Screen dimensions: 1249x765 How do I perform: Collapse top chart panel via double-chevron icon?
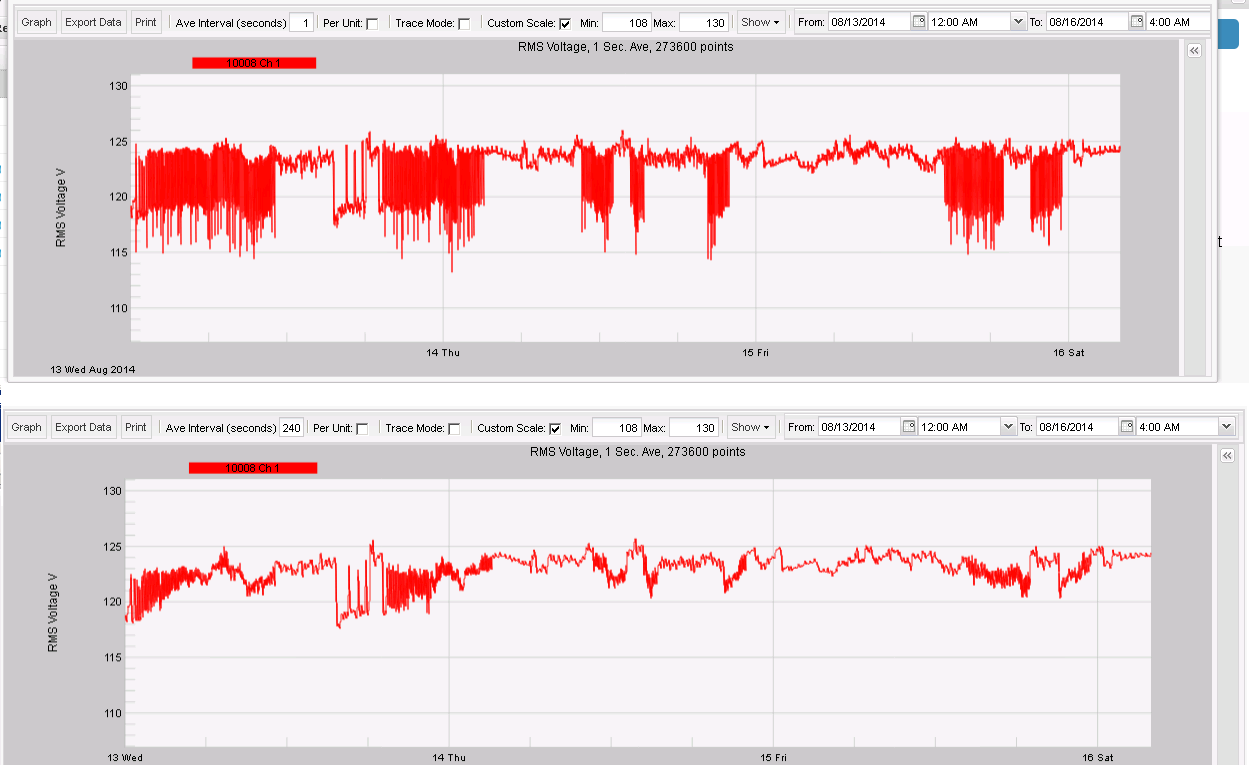pyautogui.click(x=1193, y=49)
